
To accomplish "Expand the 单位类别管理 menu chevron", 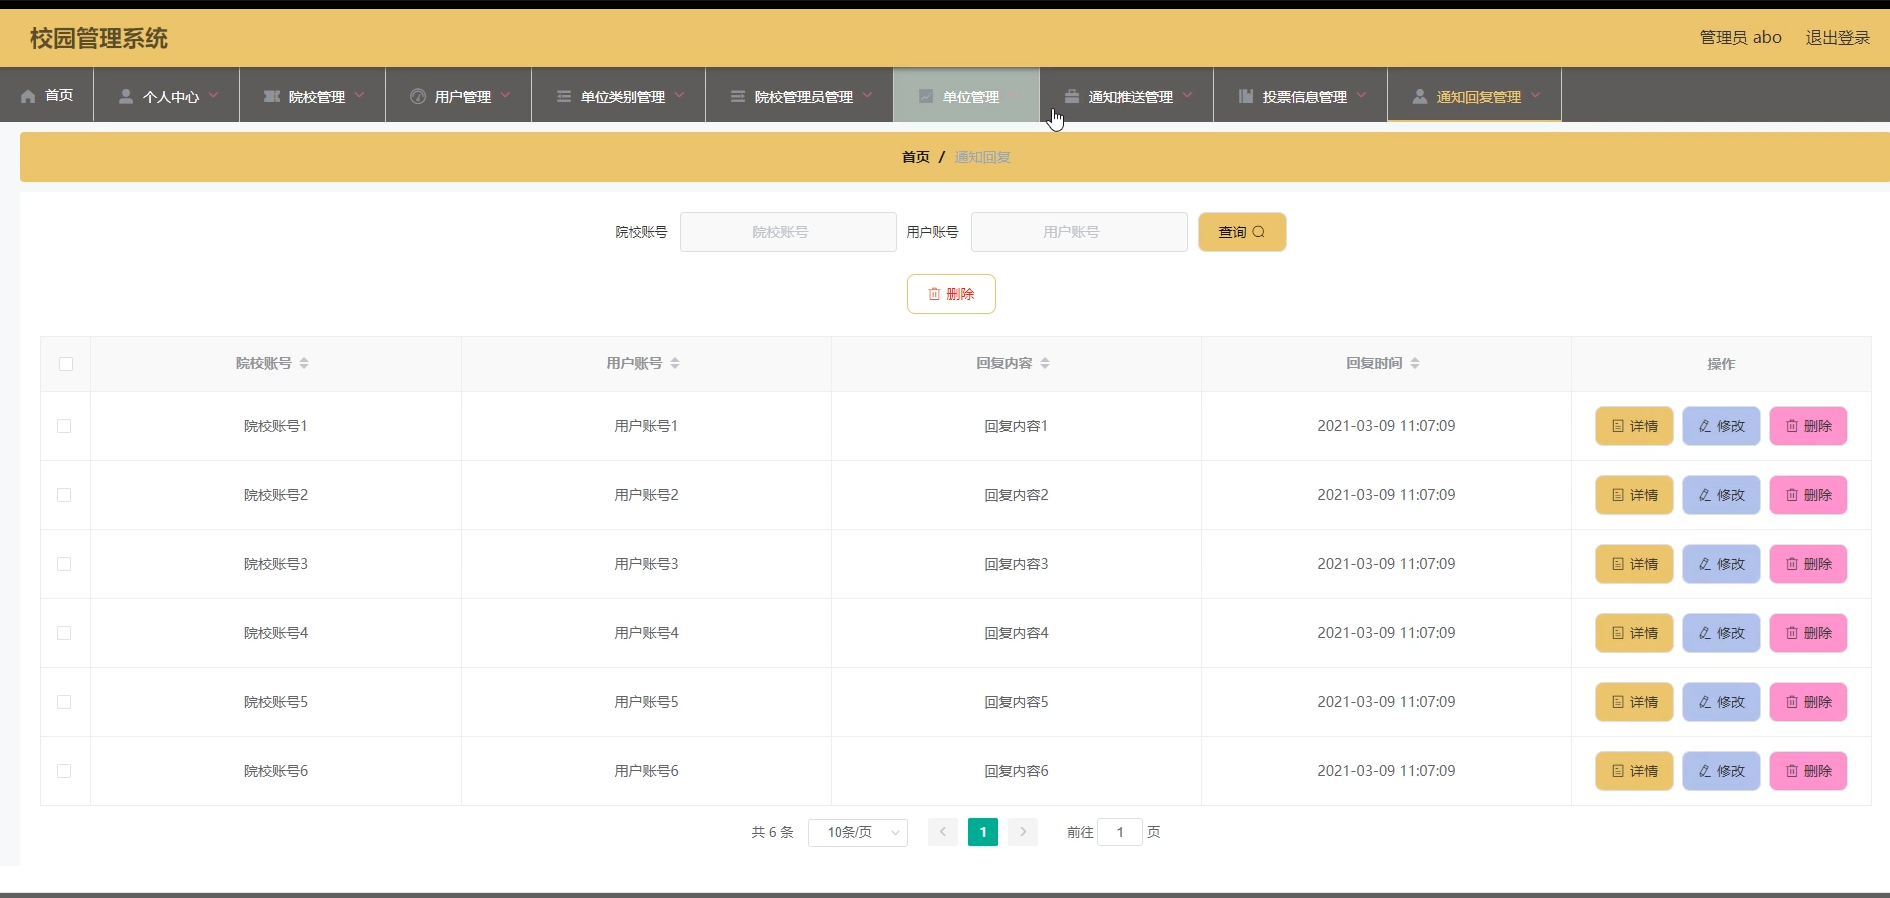I will coord(679,95).
